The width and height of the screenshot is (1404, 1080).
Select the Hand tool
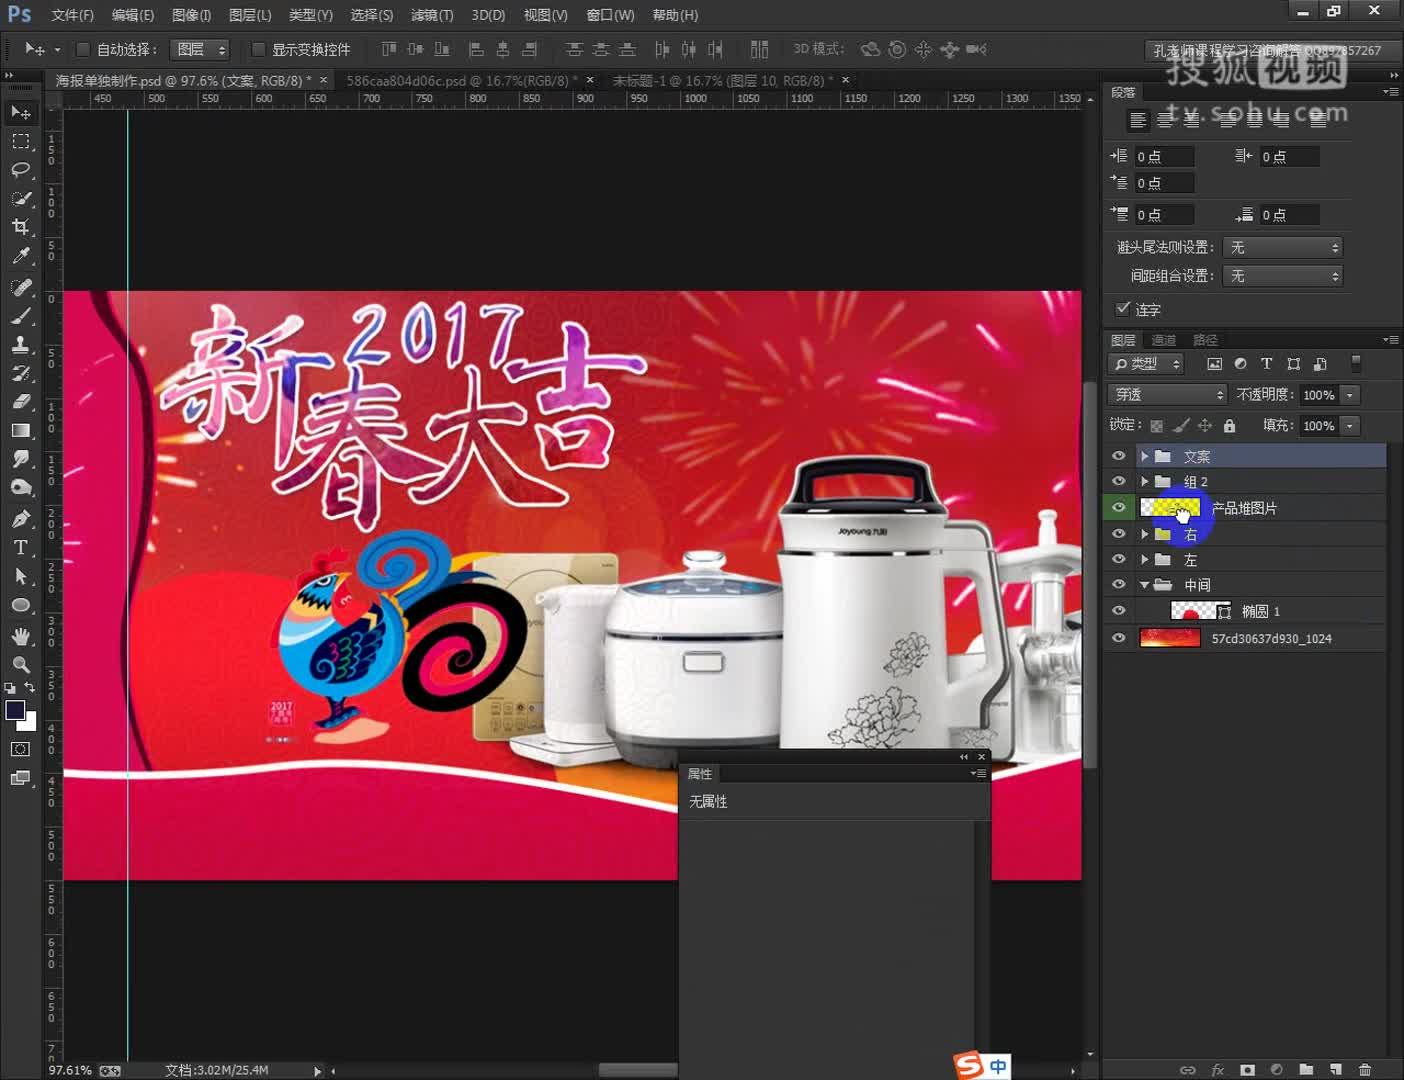click(21, 637)
